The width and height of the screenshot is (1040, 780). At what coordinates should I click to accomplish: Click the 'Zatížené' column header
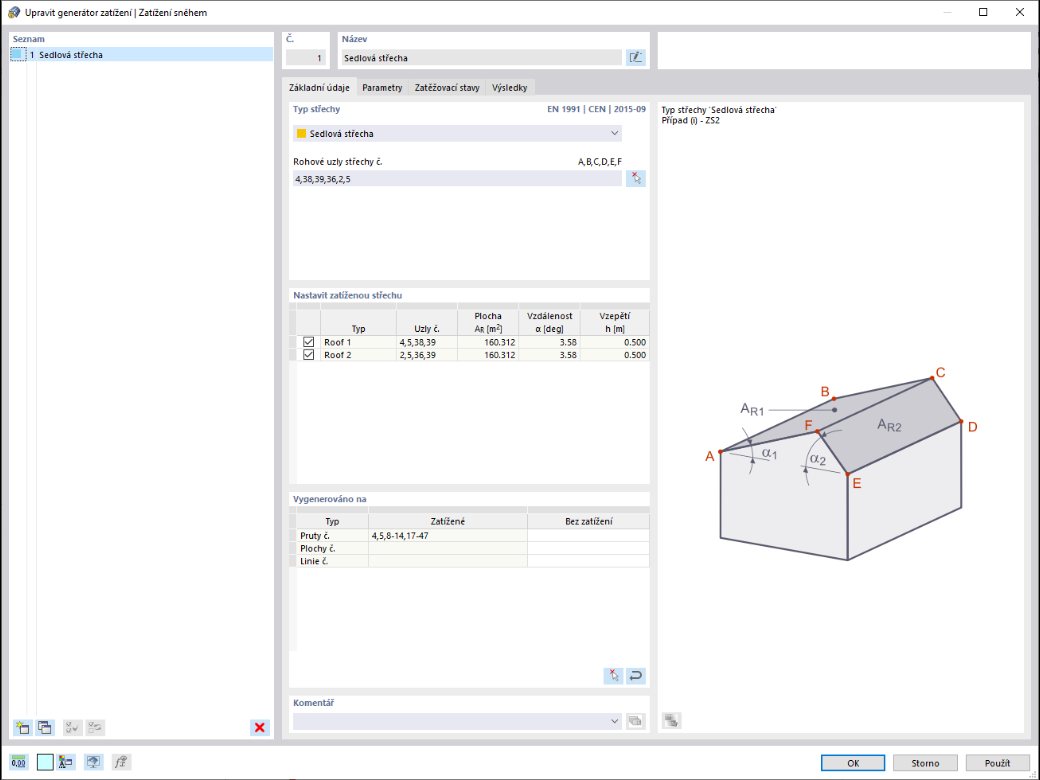pyautogui.click(x=448, y=521)
